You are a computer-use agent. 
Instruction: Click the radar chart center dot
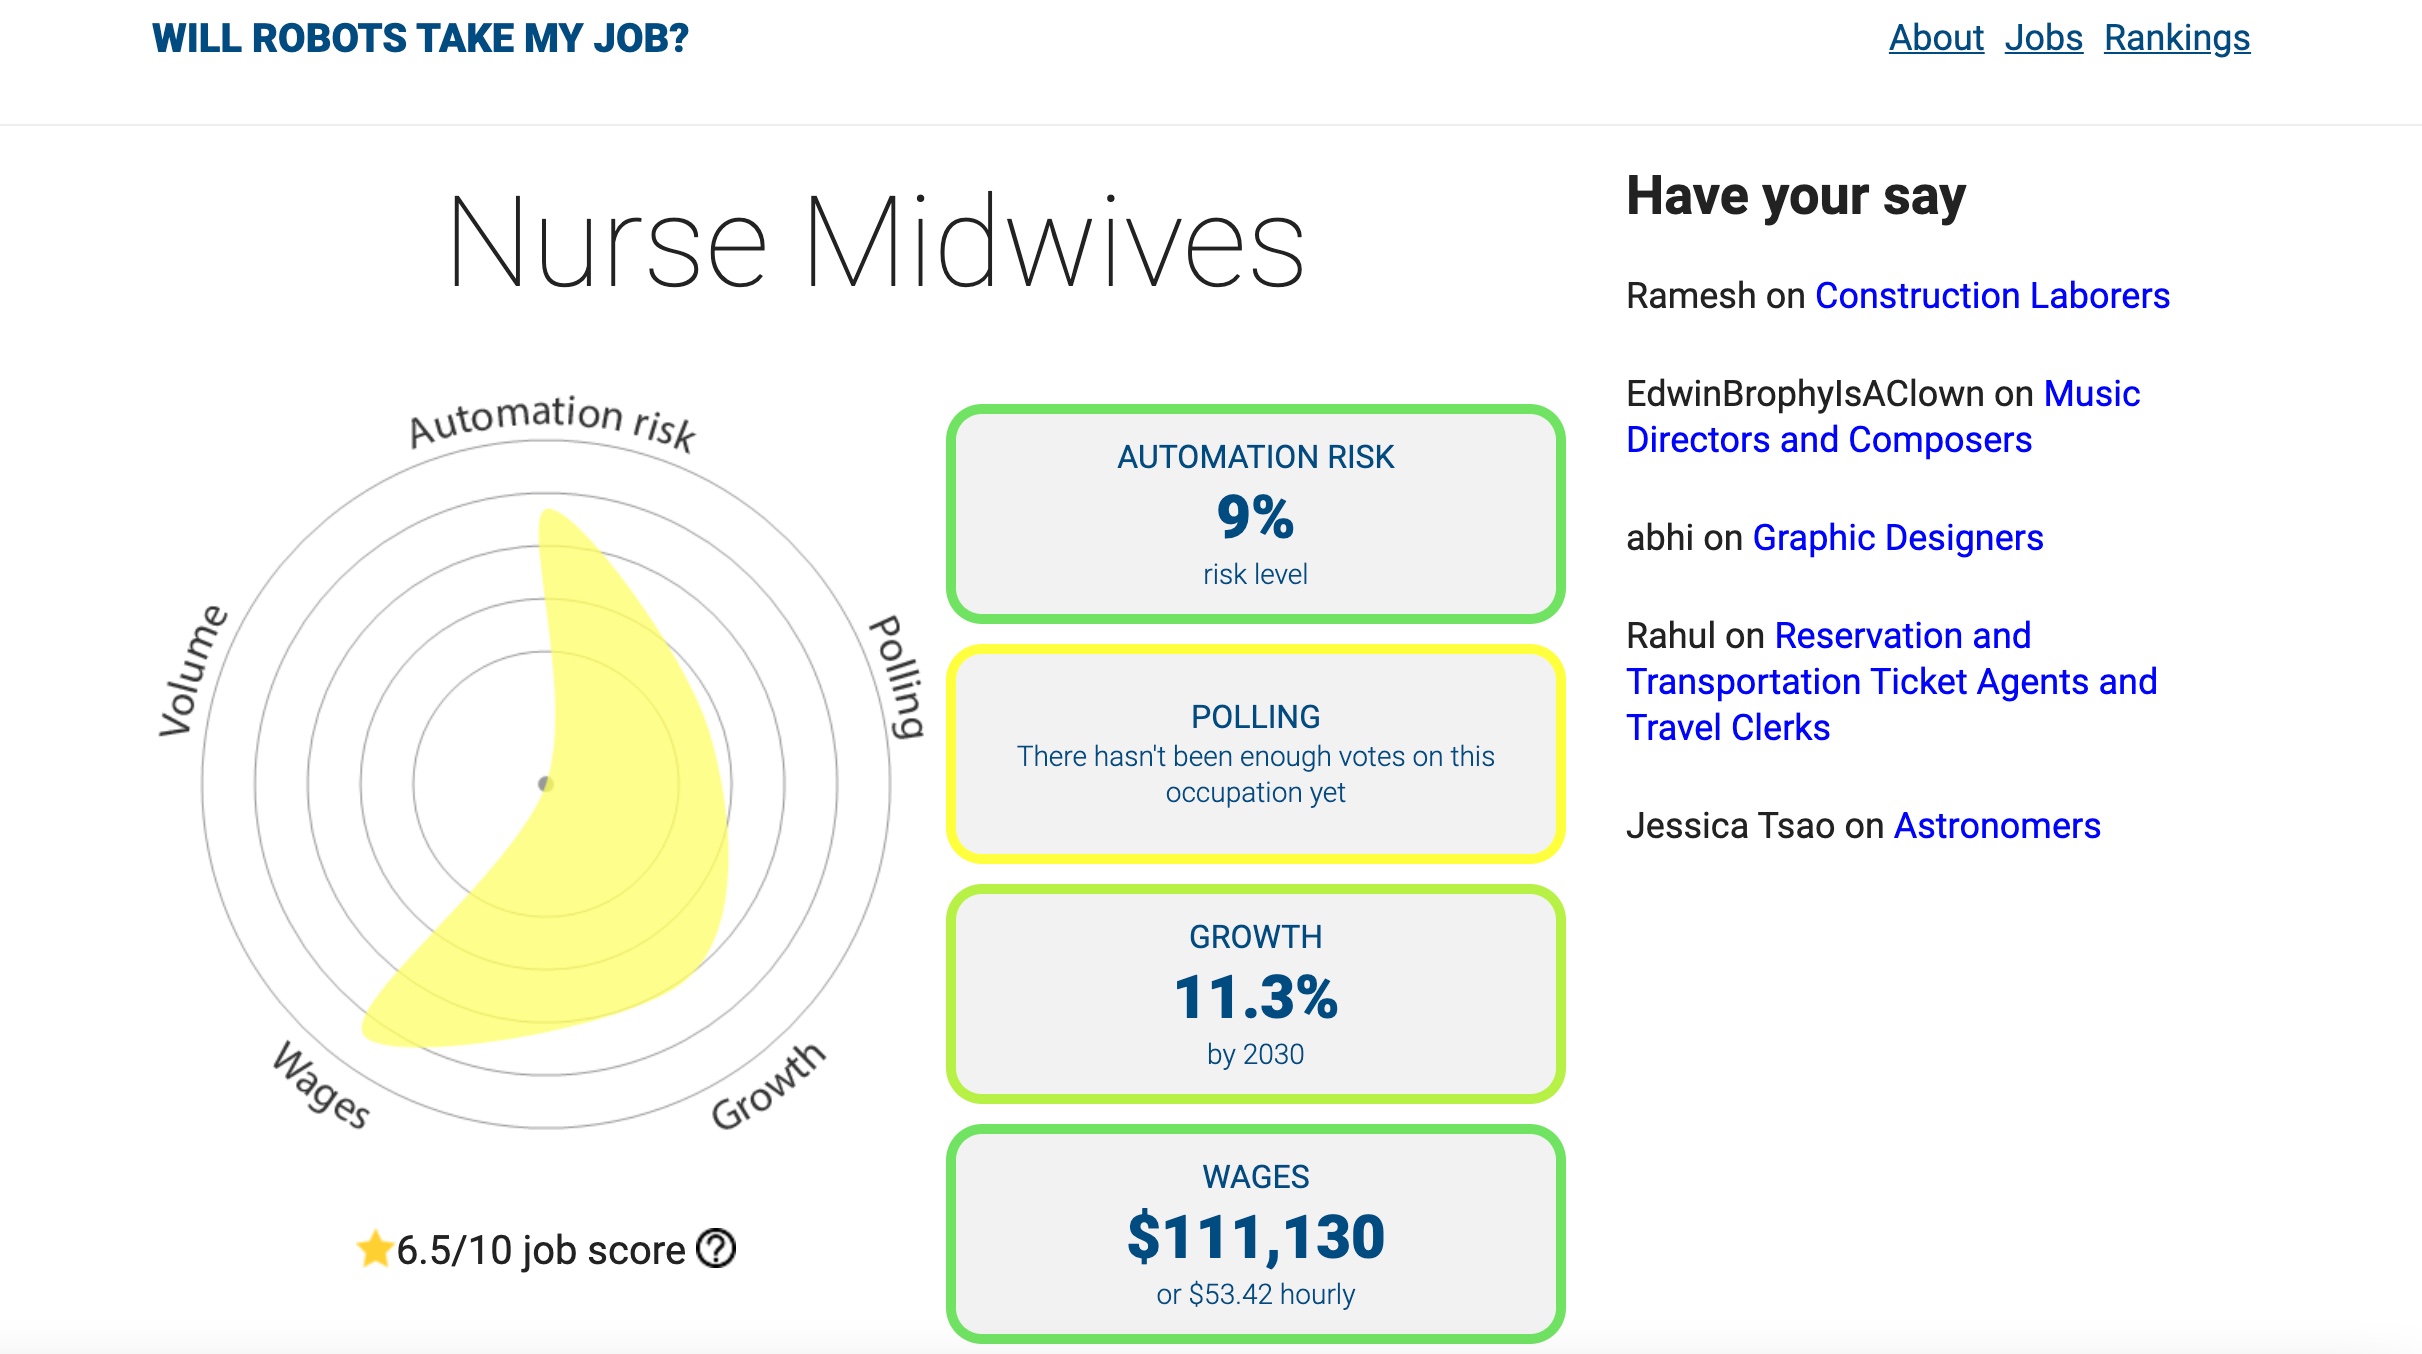tap(545, 783)
